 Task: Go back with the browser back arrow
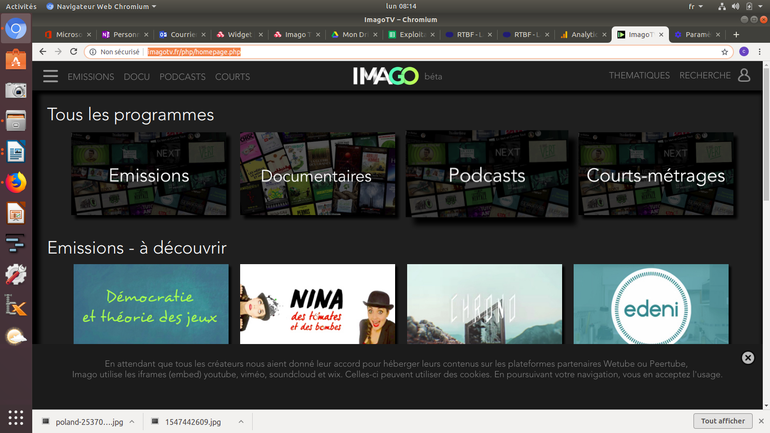[x=43, y=52]
